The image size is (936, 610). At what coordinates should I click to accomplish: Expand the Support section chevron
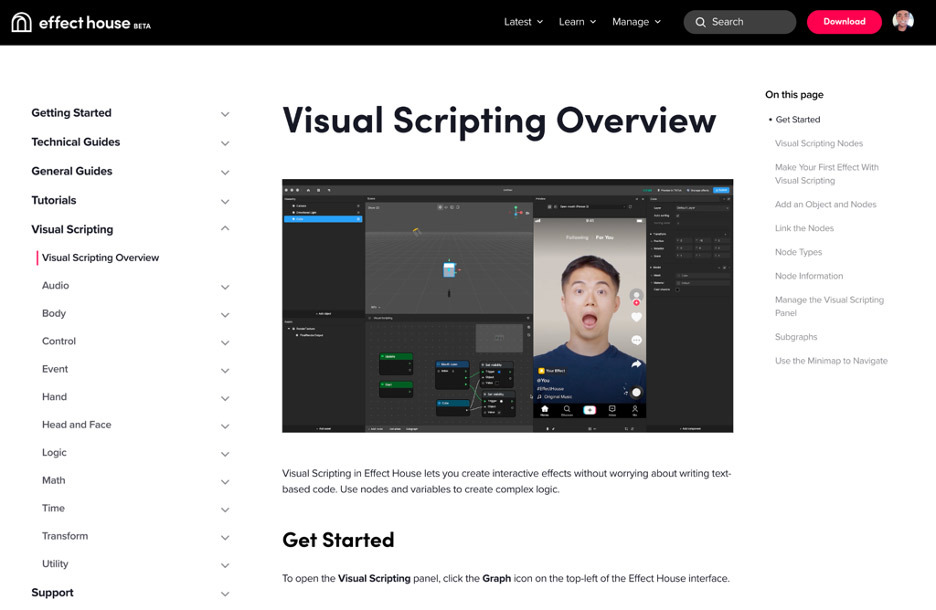225,594
